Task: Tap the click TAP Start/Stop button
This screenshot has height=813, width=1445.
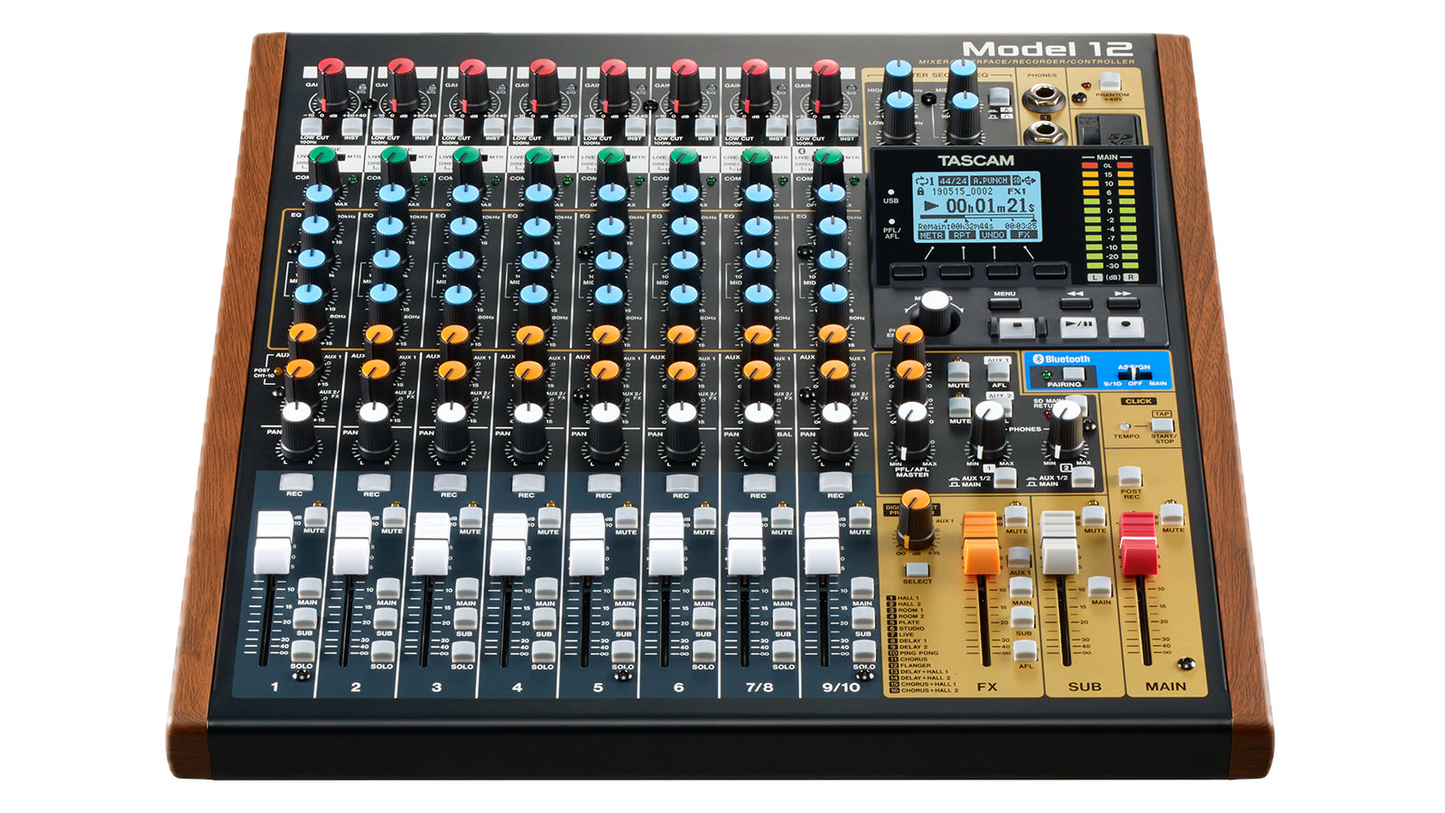Action: click(1162, 424)
